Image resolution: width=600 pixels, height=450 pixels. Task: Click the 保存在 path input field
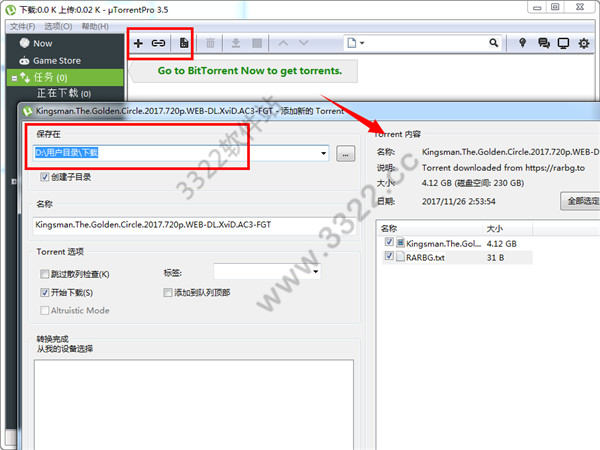click(x=181, y=153)
